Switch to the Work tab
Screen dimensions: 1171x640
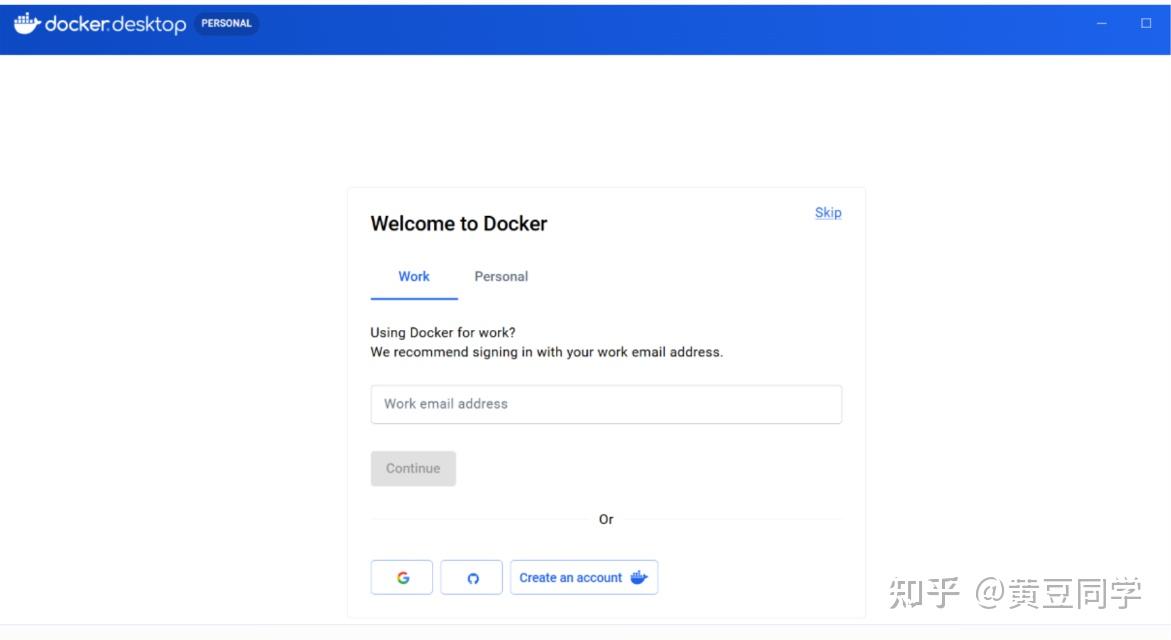[x=414, y=277]
